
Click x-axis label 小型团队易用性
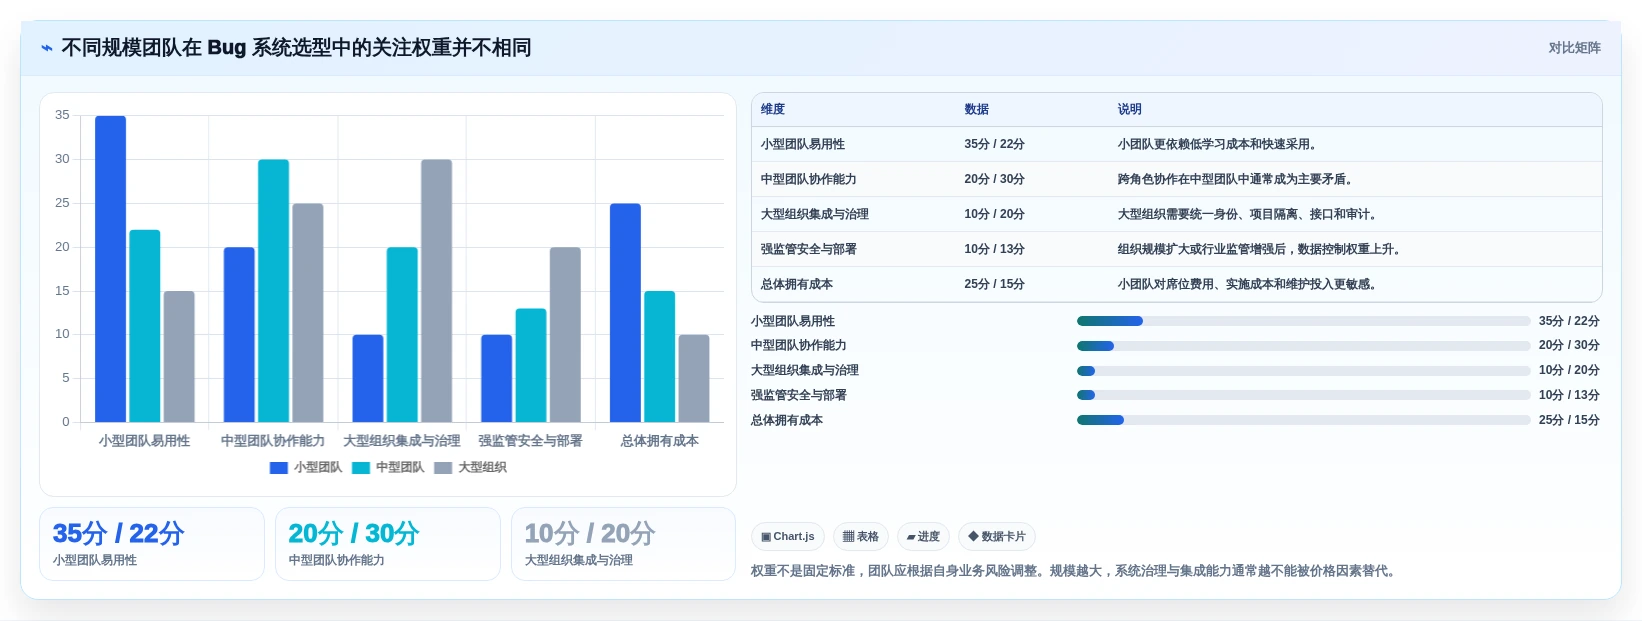144,441
